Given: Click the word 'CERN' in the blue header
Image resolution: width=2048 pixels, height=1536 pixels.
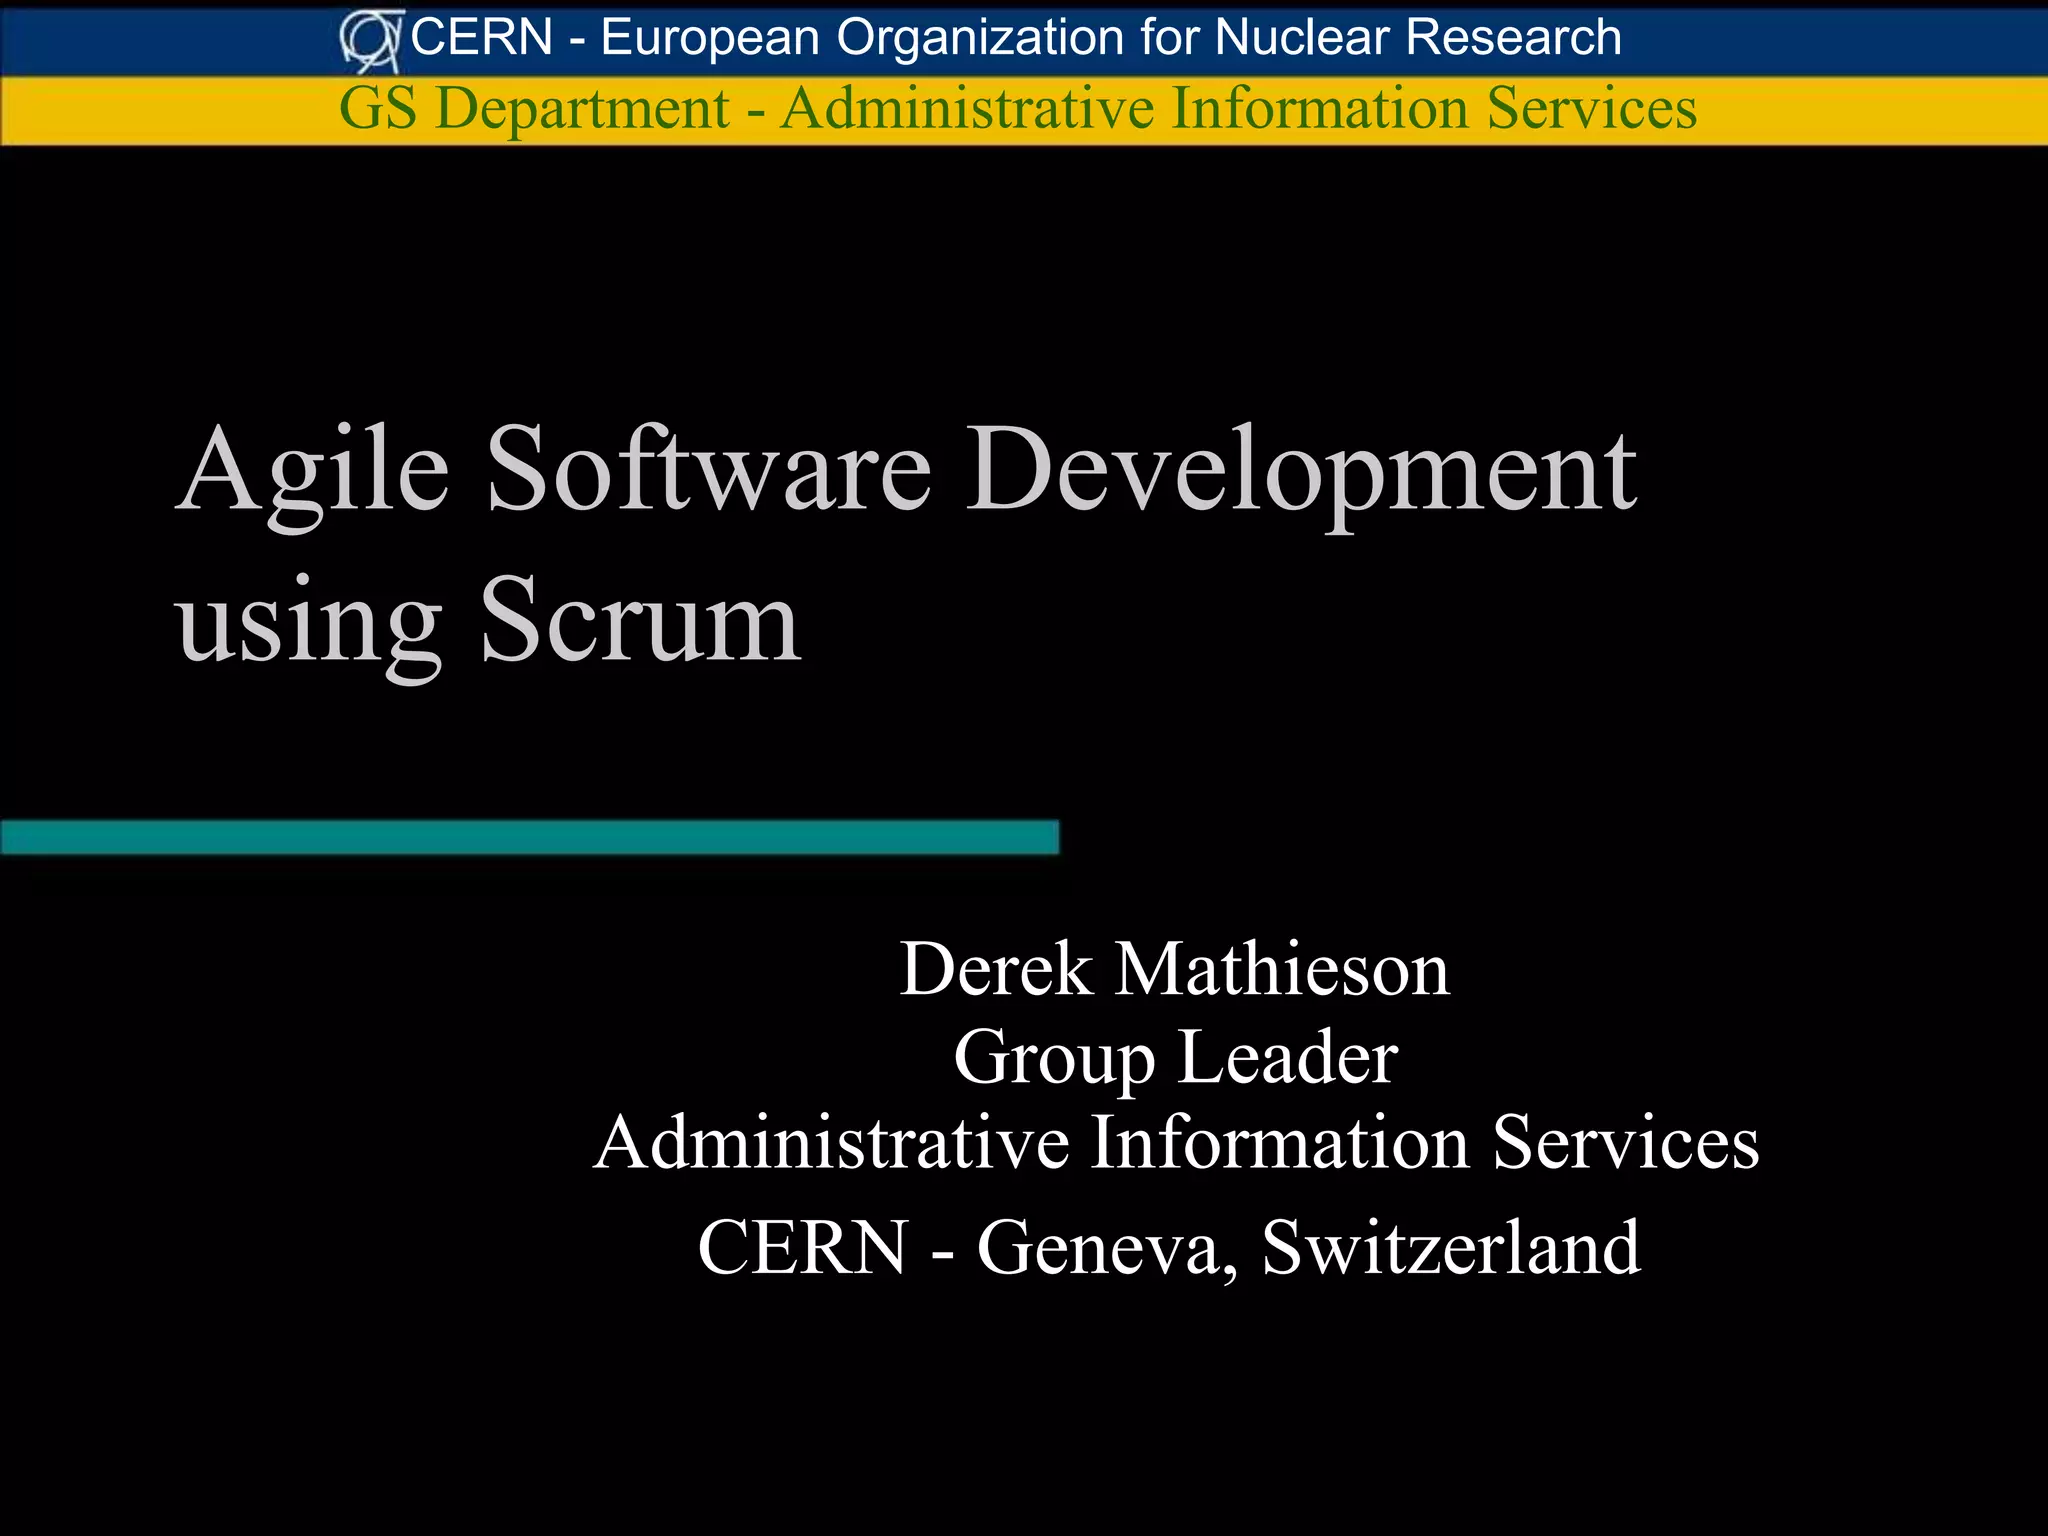Looking at the screenshot, I should click(x=481, y=38).
